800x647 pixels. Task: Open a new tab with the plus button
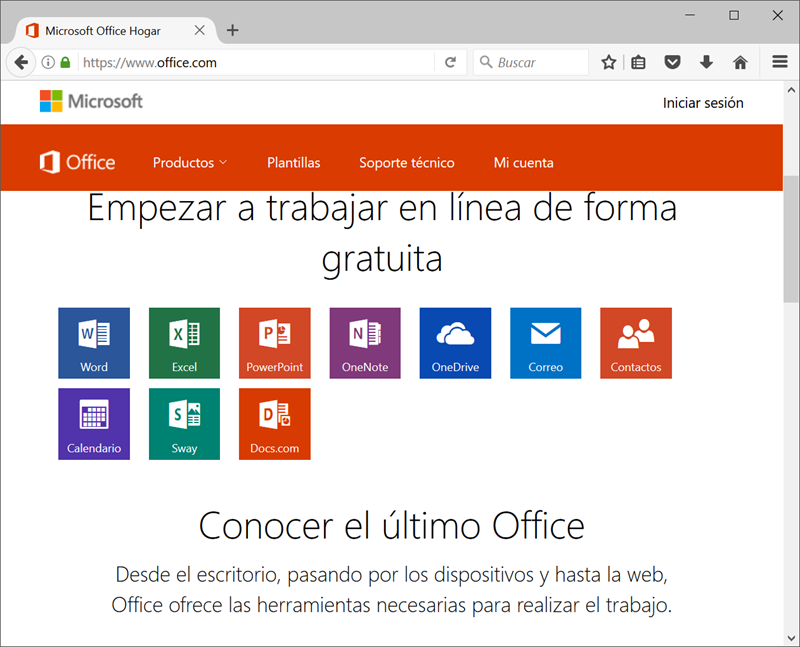pos(233,30)
